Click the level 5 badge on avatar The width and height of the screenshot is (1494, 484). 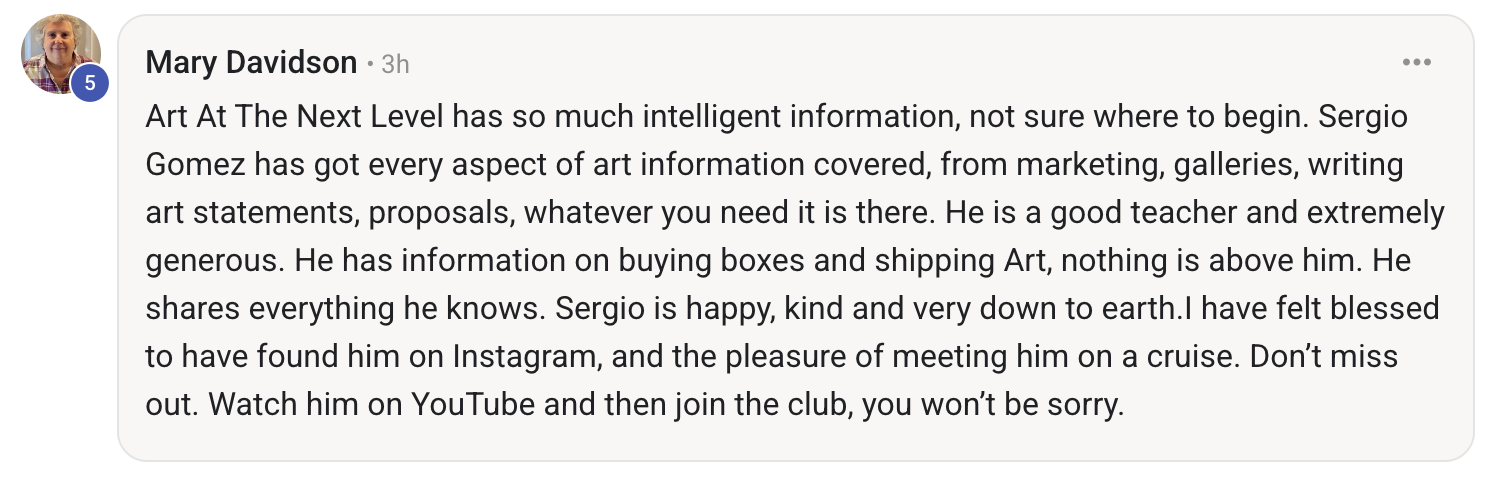click(89, 82)
